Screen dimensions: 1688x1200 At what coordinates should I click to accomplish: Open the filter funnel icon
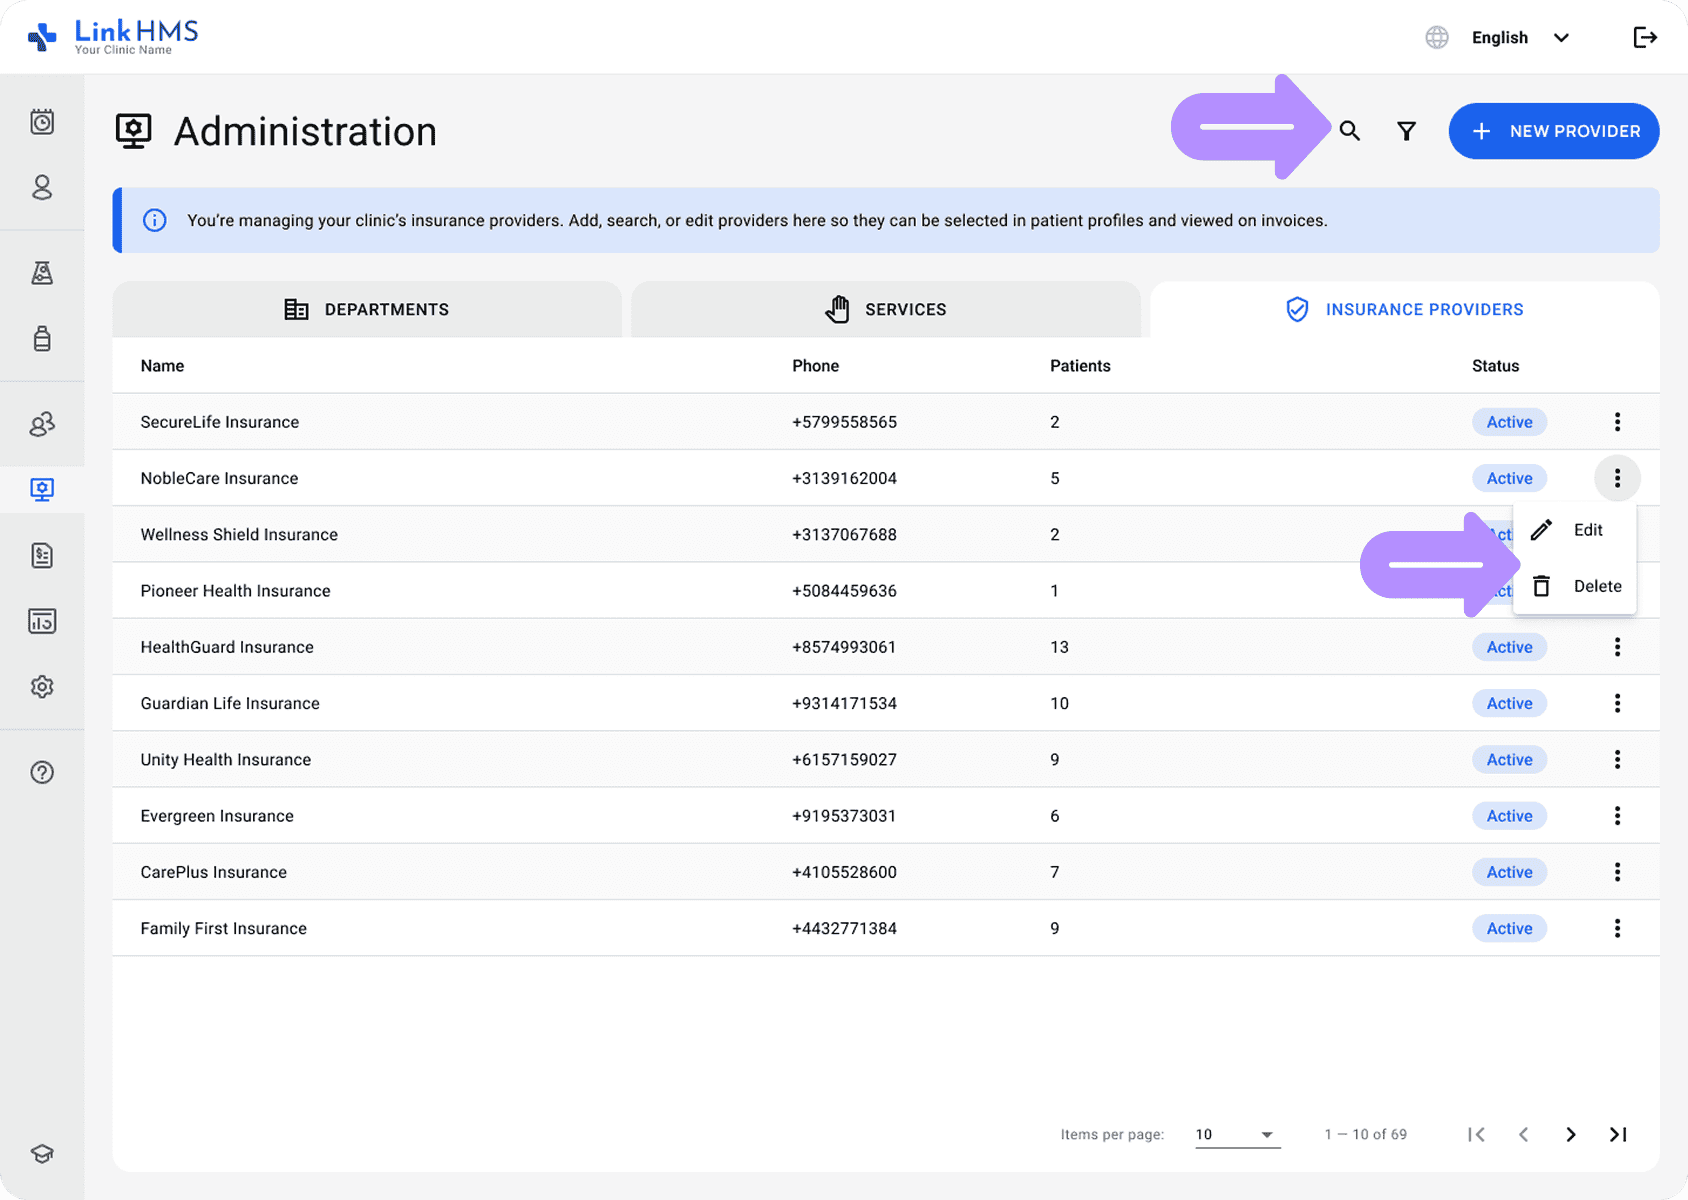pyautogui.click(x=1406, y=131)
